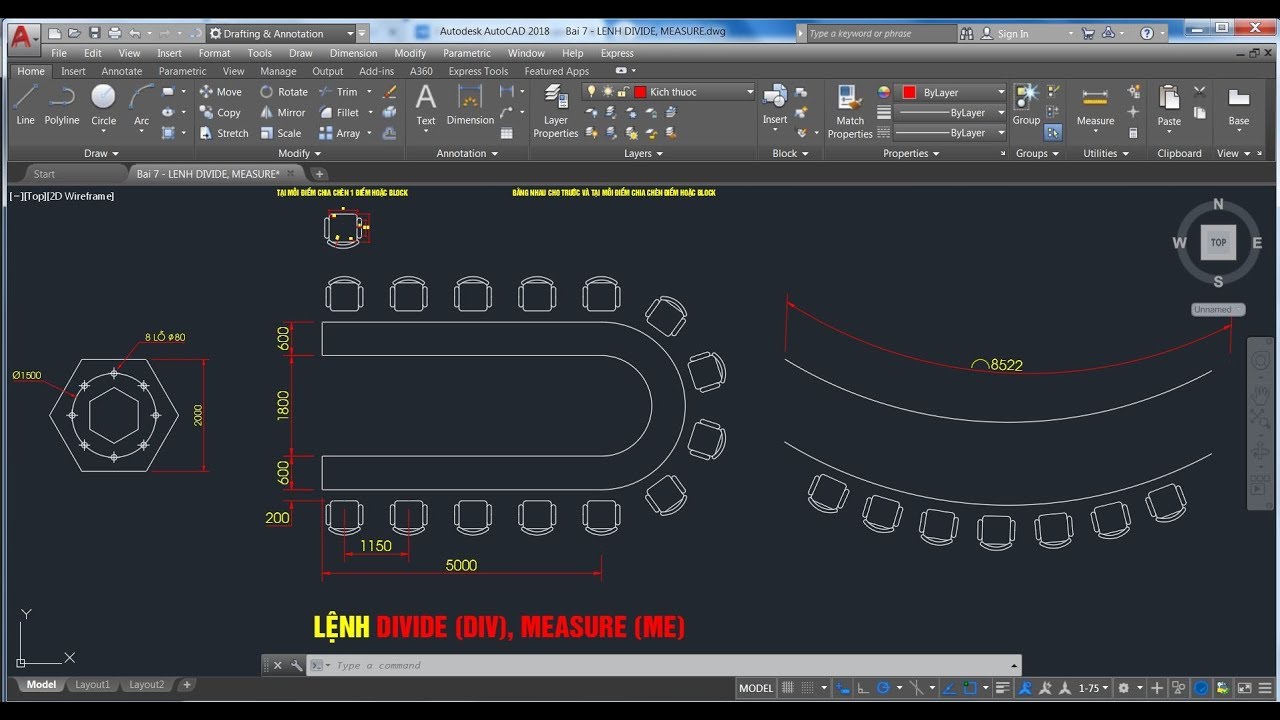Image resolution: width=1280 pixels, height=720 pixels.
Task: Toggle the light bulb layer visibility icon
Action: pyautogui.click(x=591, y=92)
